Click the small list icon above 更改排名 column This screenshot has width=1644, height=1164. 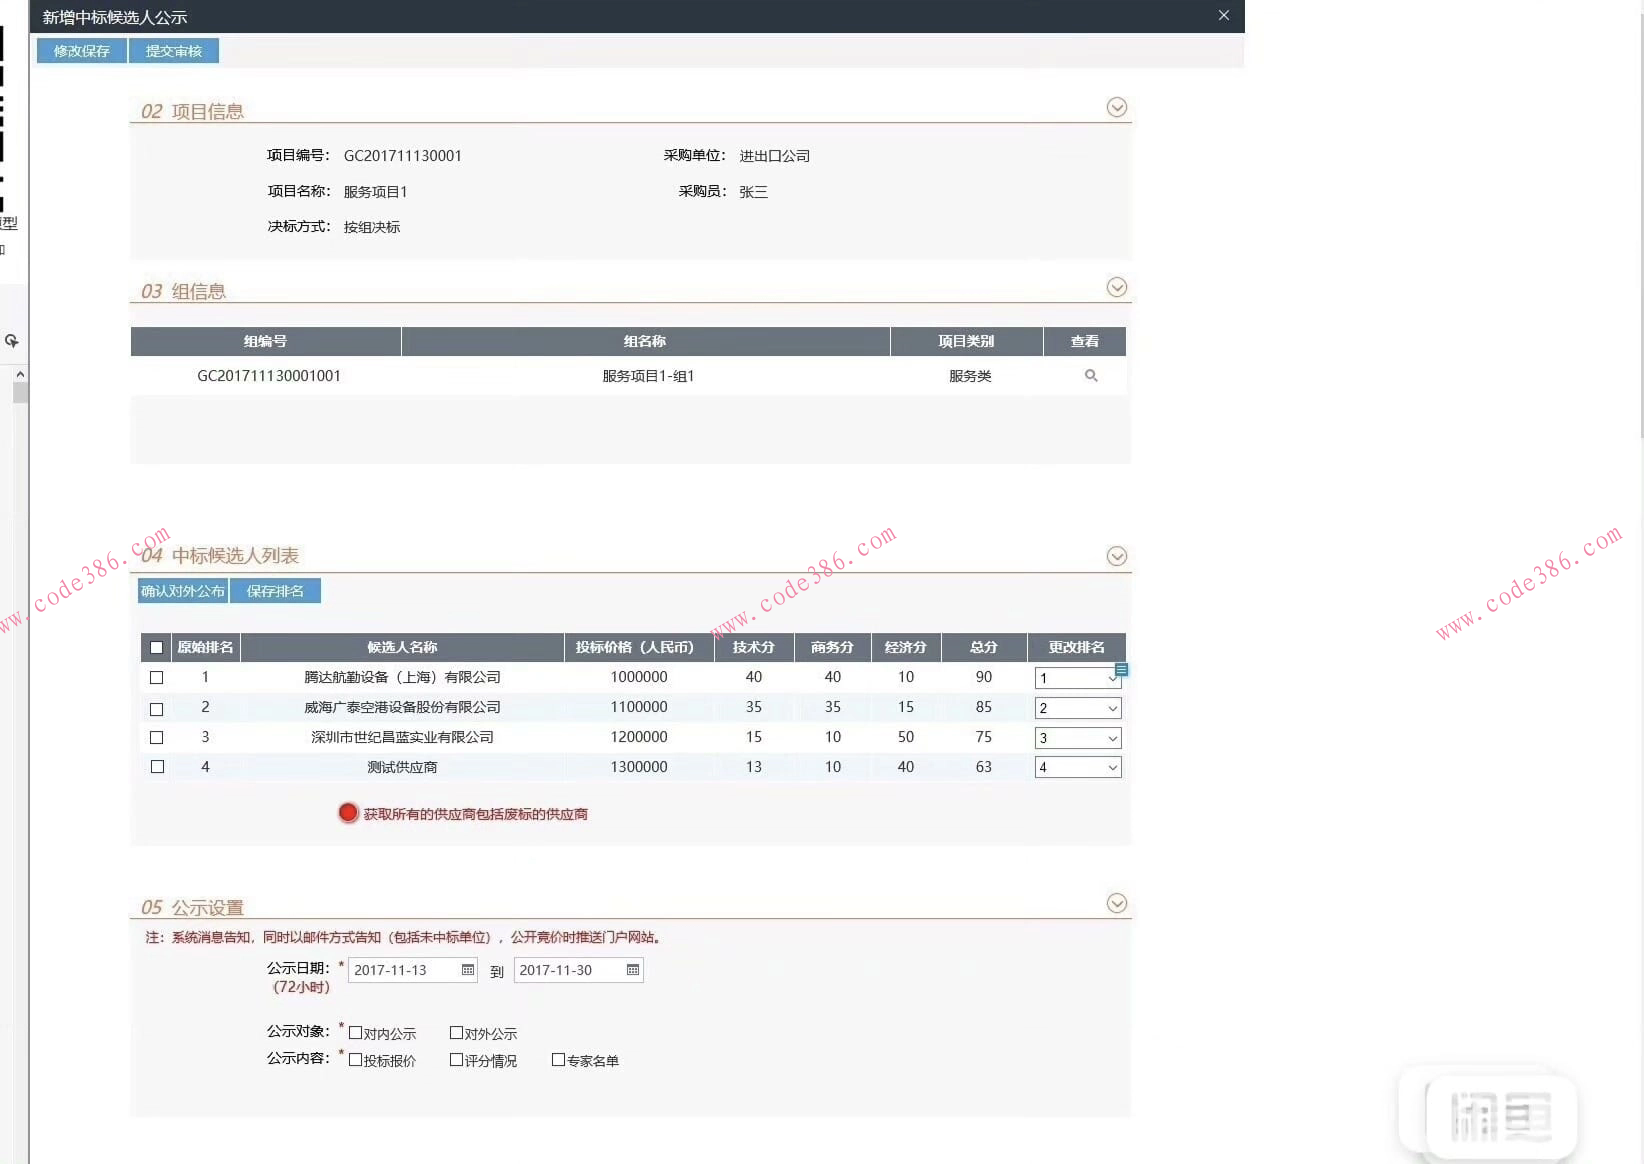pos(1121,669)
